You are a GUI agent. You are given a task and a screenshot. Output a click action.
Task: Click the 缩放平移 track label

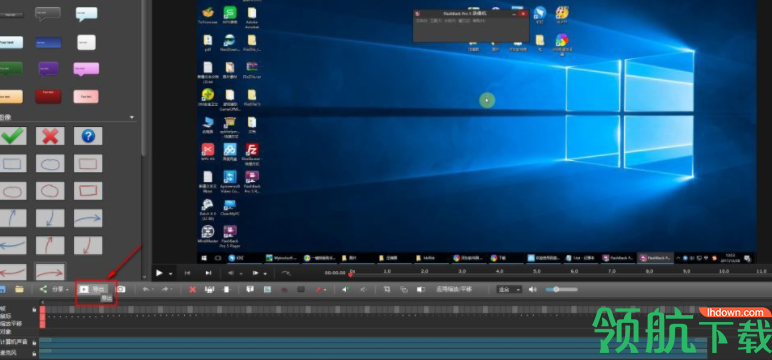click(11, 324)
